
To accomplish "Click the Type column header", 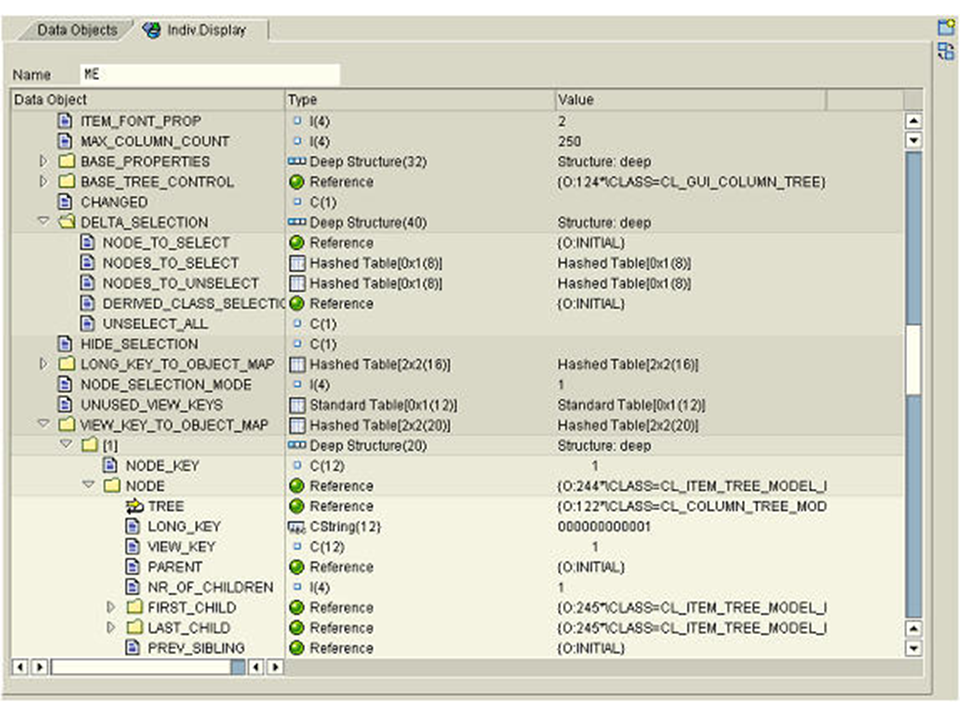I will tap(419, 100).
